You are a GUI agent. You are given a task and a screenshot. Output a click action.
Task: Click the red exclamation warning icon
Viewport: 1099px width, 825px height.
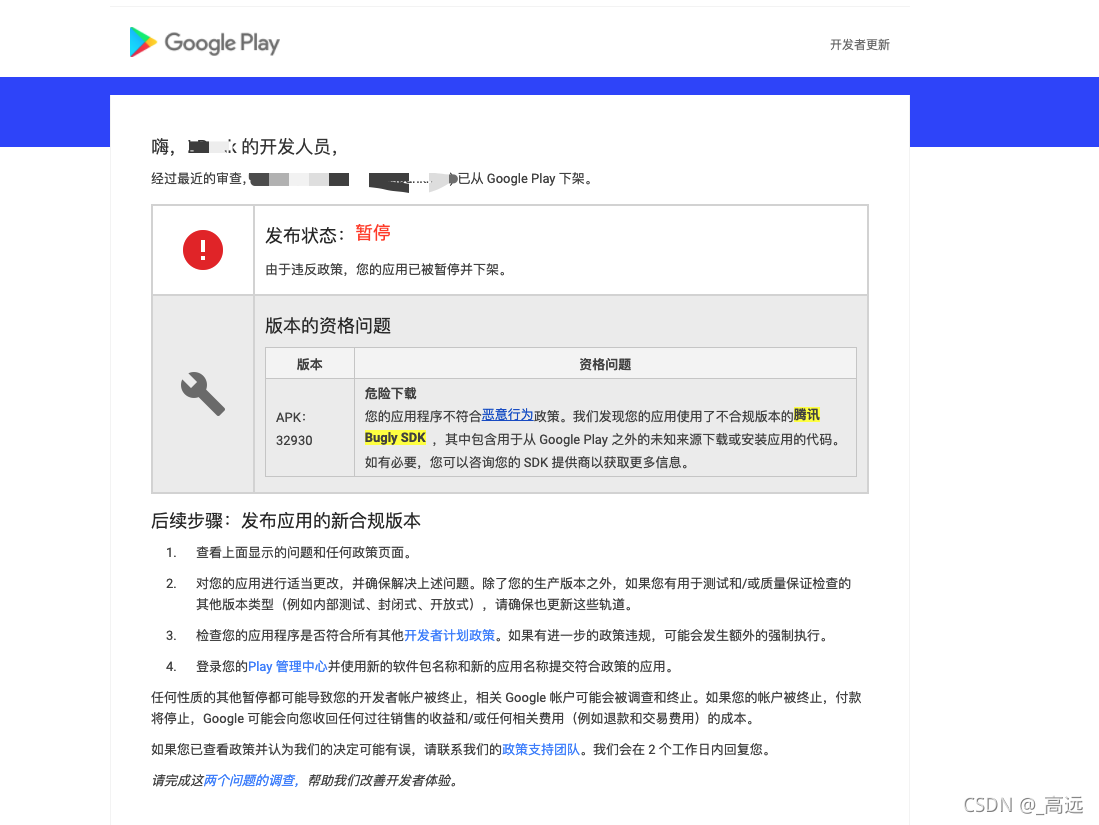coord(203,250)
